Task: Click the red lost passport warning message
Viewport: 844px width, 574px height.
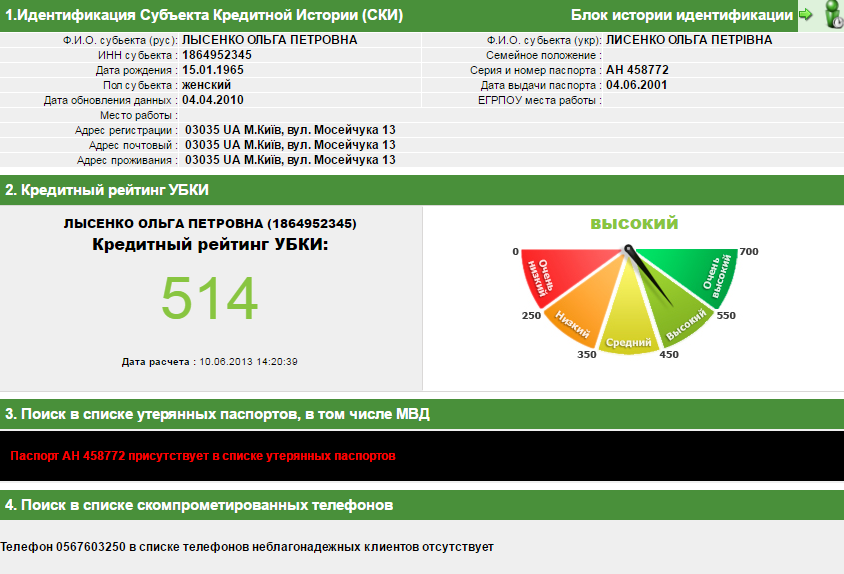Action: point(203,456)
